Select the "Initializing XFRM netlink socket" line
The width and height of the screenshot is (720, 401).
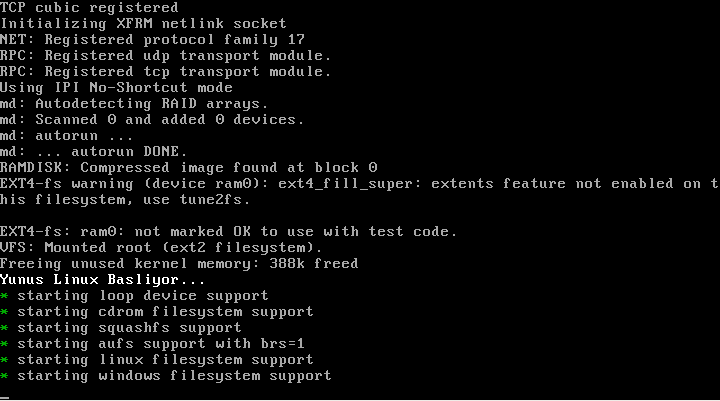point(143,23)
